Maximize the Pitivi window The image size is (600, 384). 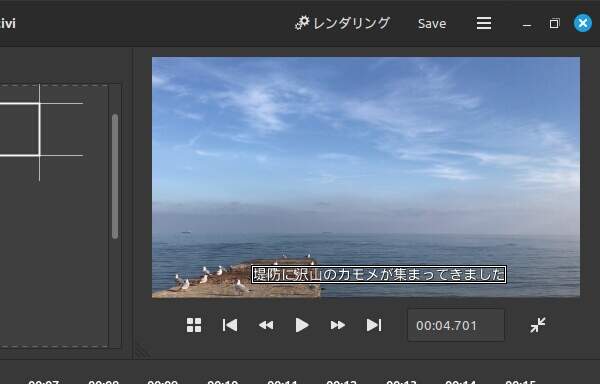(x=554, y=24)
